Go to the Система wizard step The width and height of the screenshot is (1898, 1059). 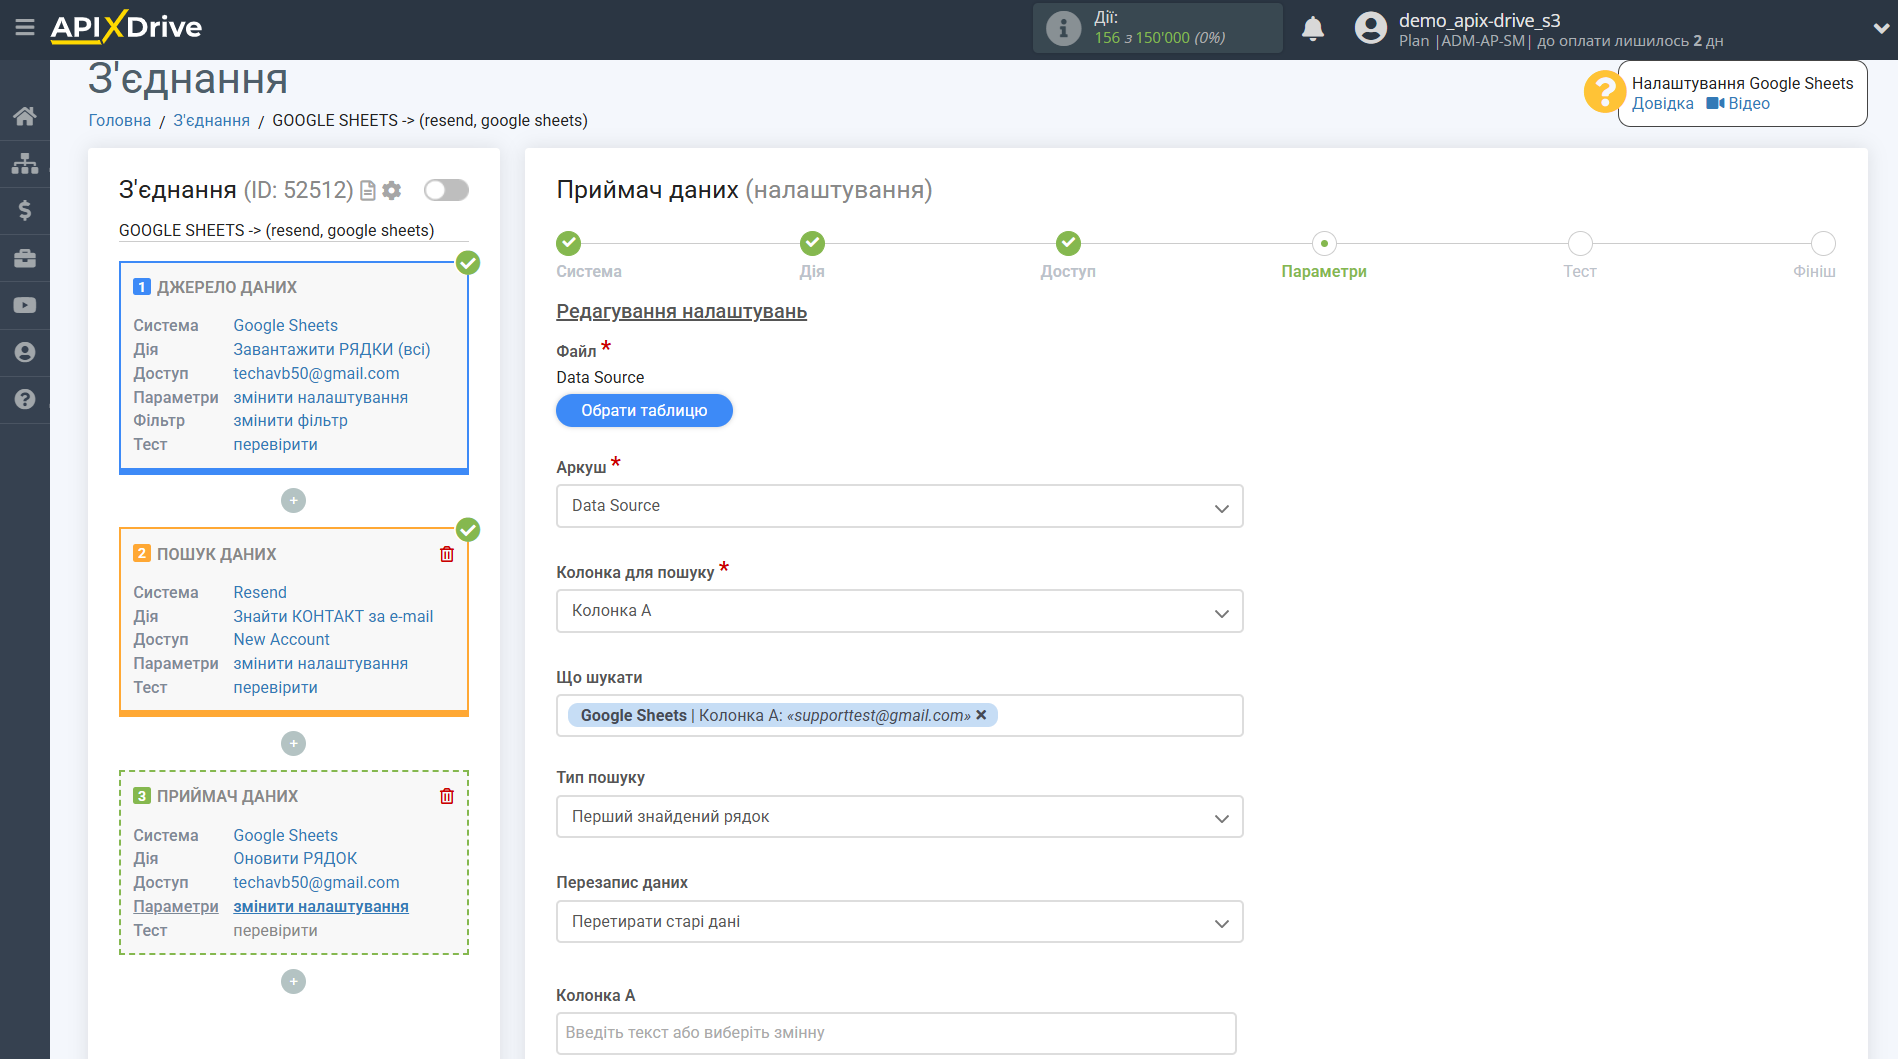coord(568,243)
